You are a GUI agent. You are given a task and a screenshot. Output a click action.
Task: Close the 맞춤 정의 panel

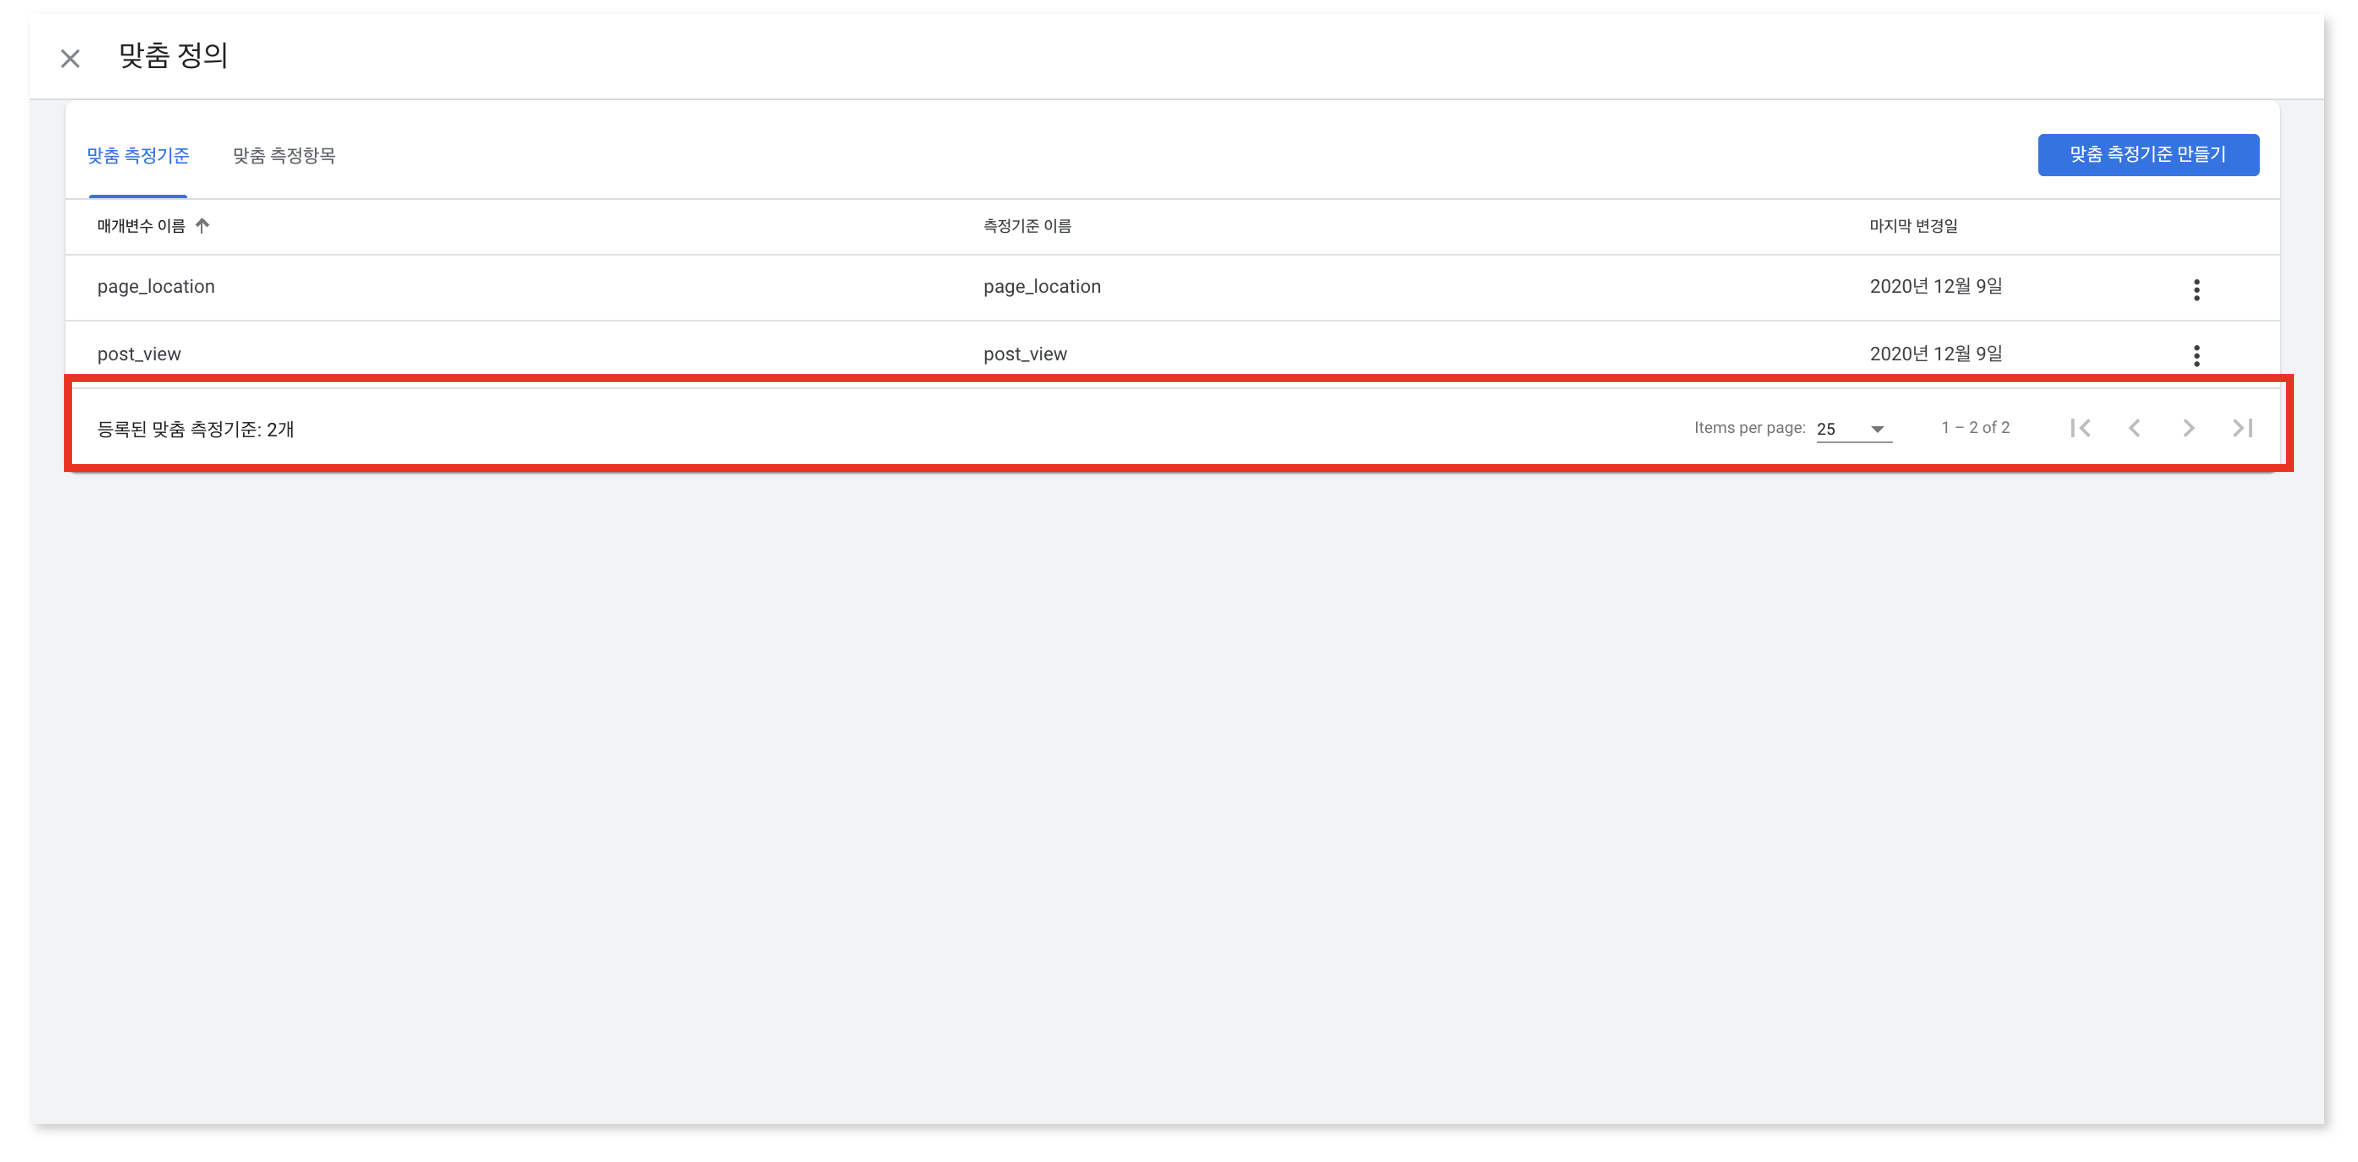(x=70, y=59)
